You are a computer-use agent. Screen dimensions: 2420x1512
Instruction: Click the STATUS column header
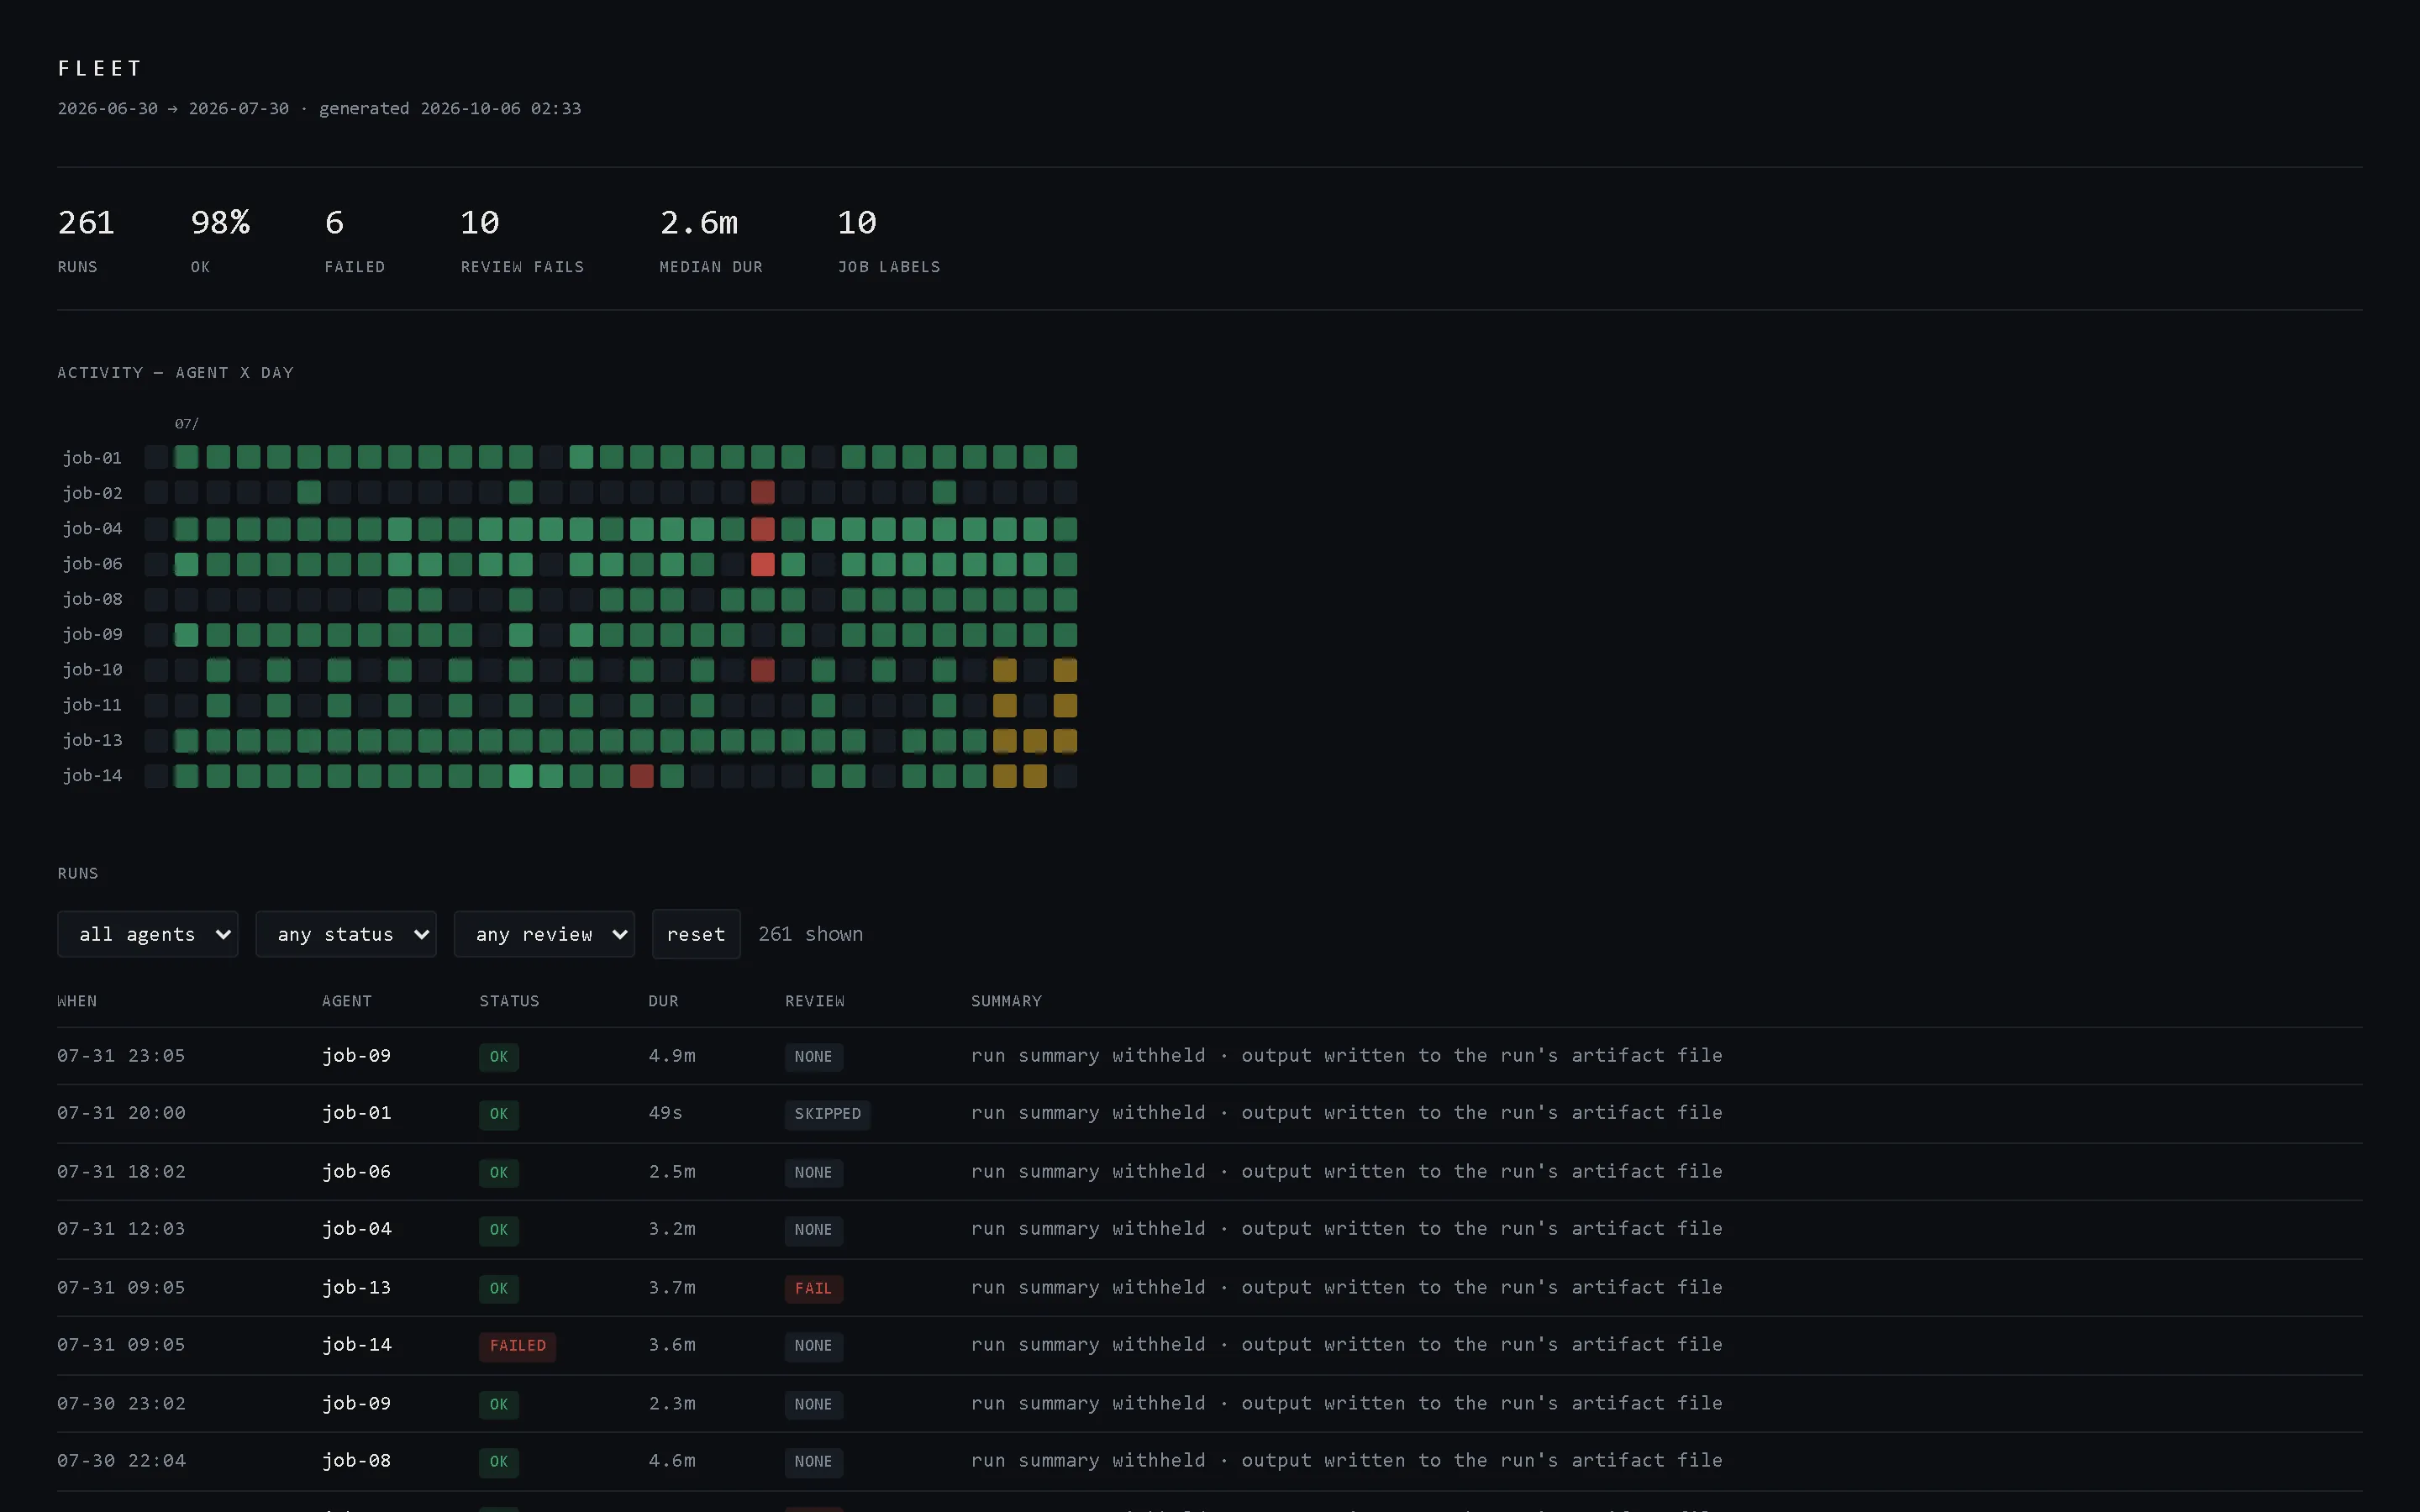coord(509,1001)
